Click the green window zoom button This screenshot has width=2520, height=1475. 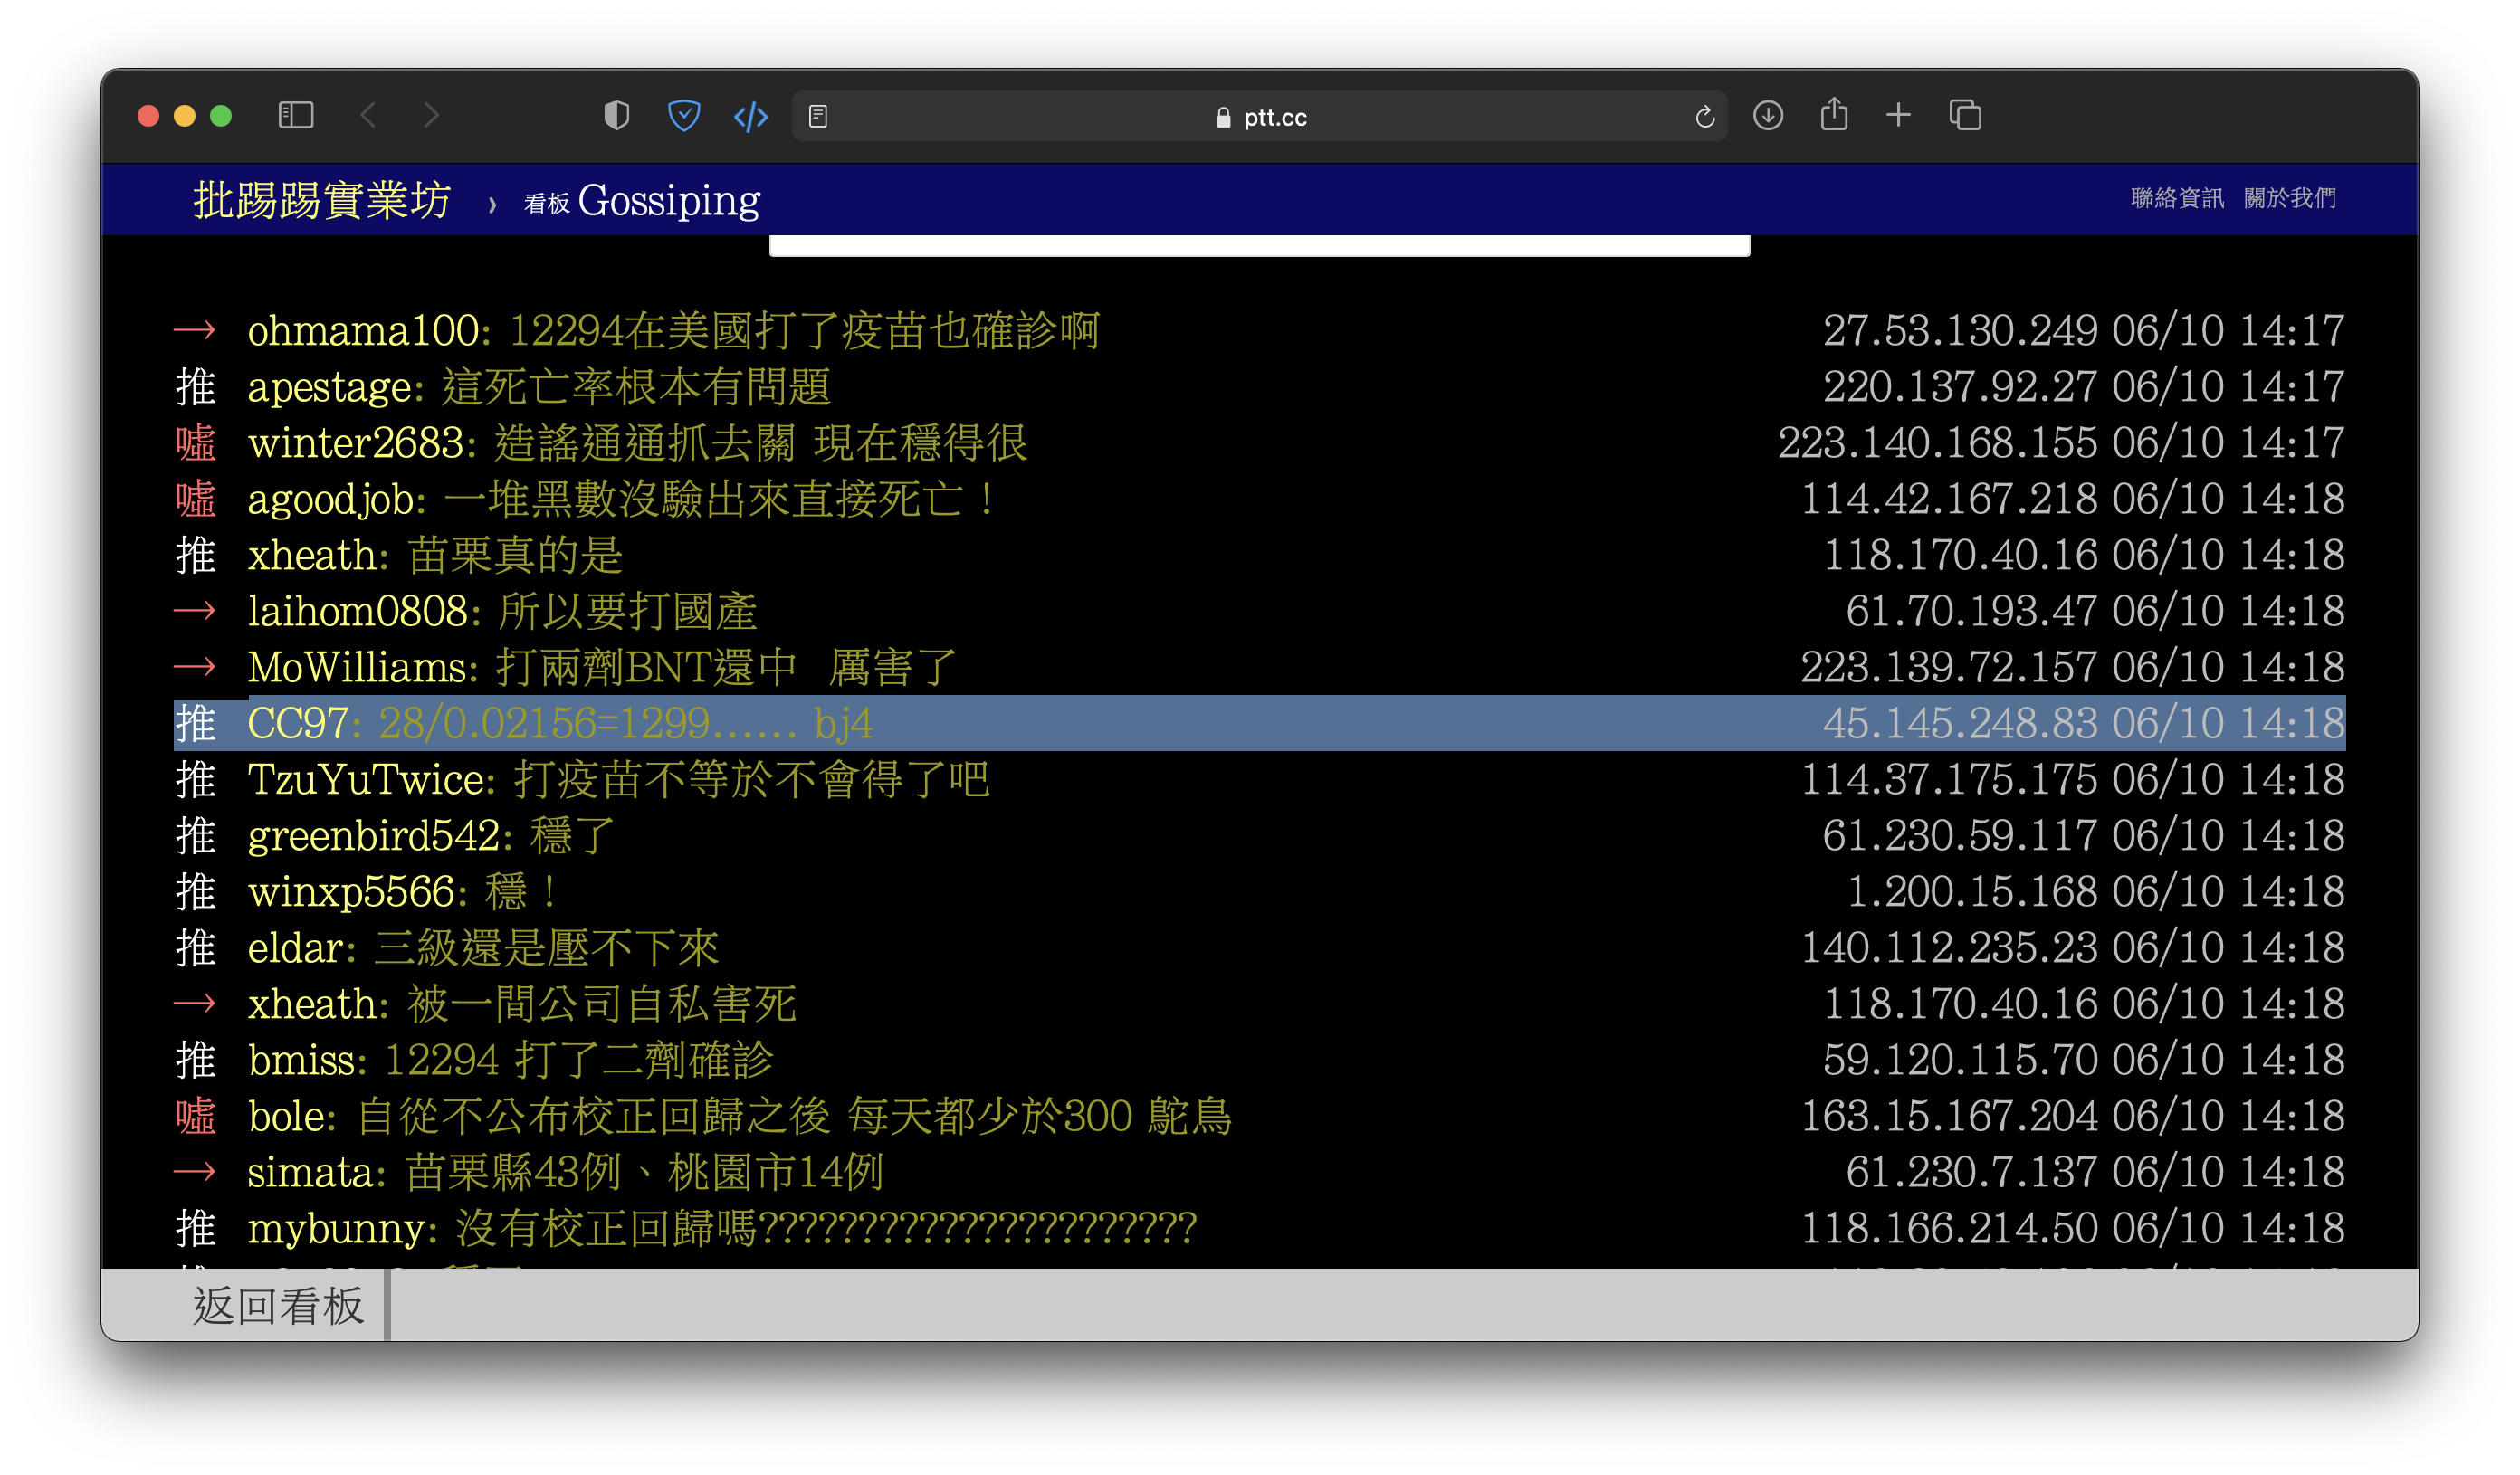tap(221, 116)
